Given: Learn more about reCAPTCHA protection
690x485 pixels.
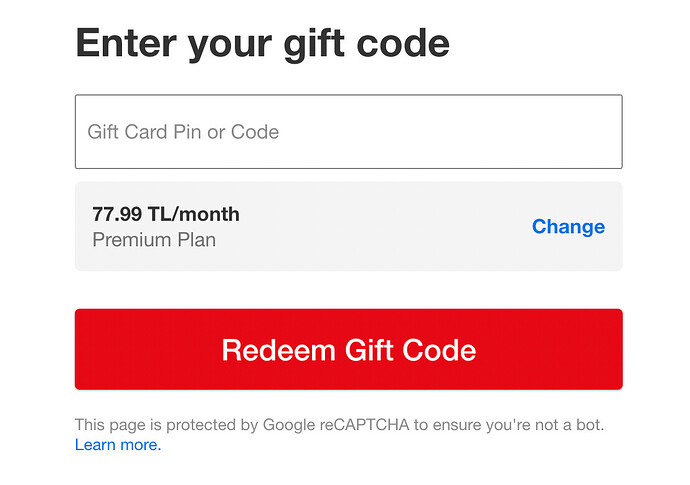Looking at the screenshot, I should click(118, 445).
